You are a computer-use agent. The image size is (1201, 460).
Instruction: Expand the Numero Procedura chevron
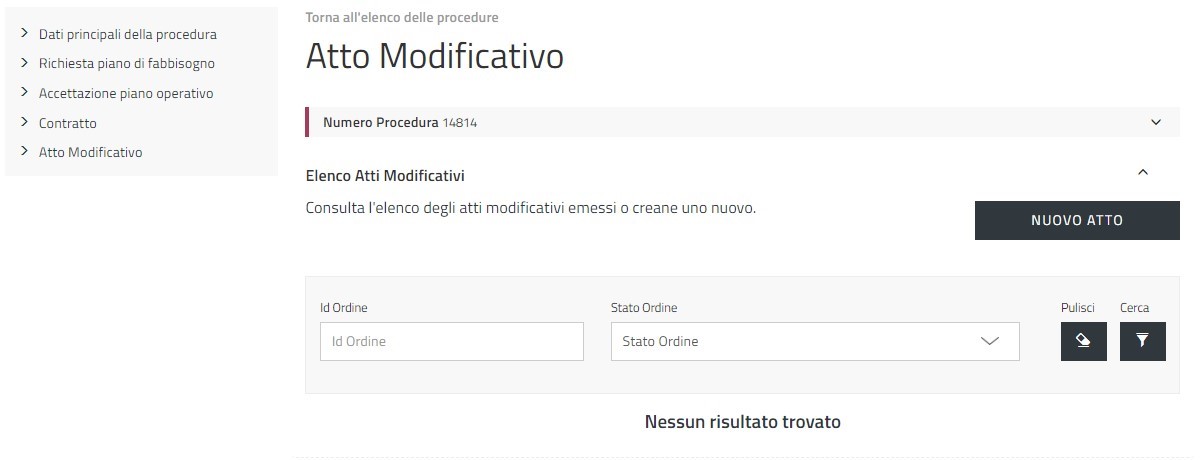[x=1156, y=123]
